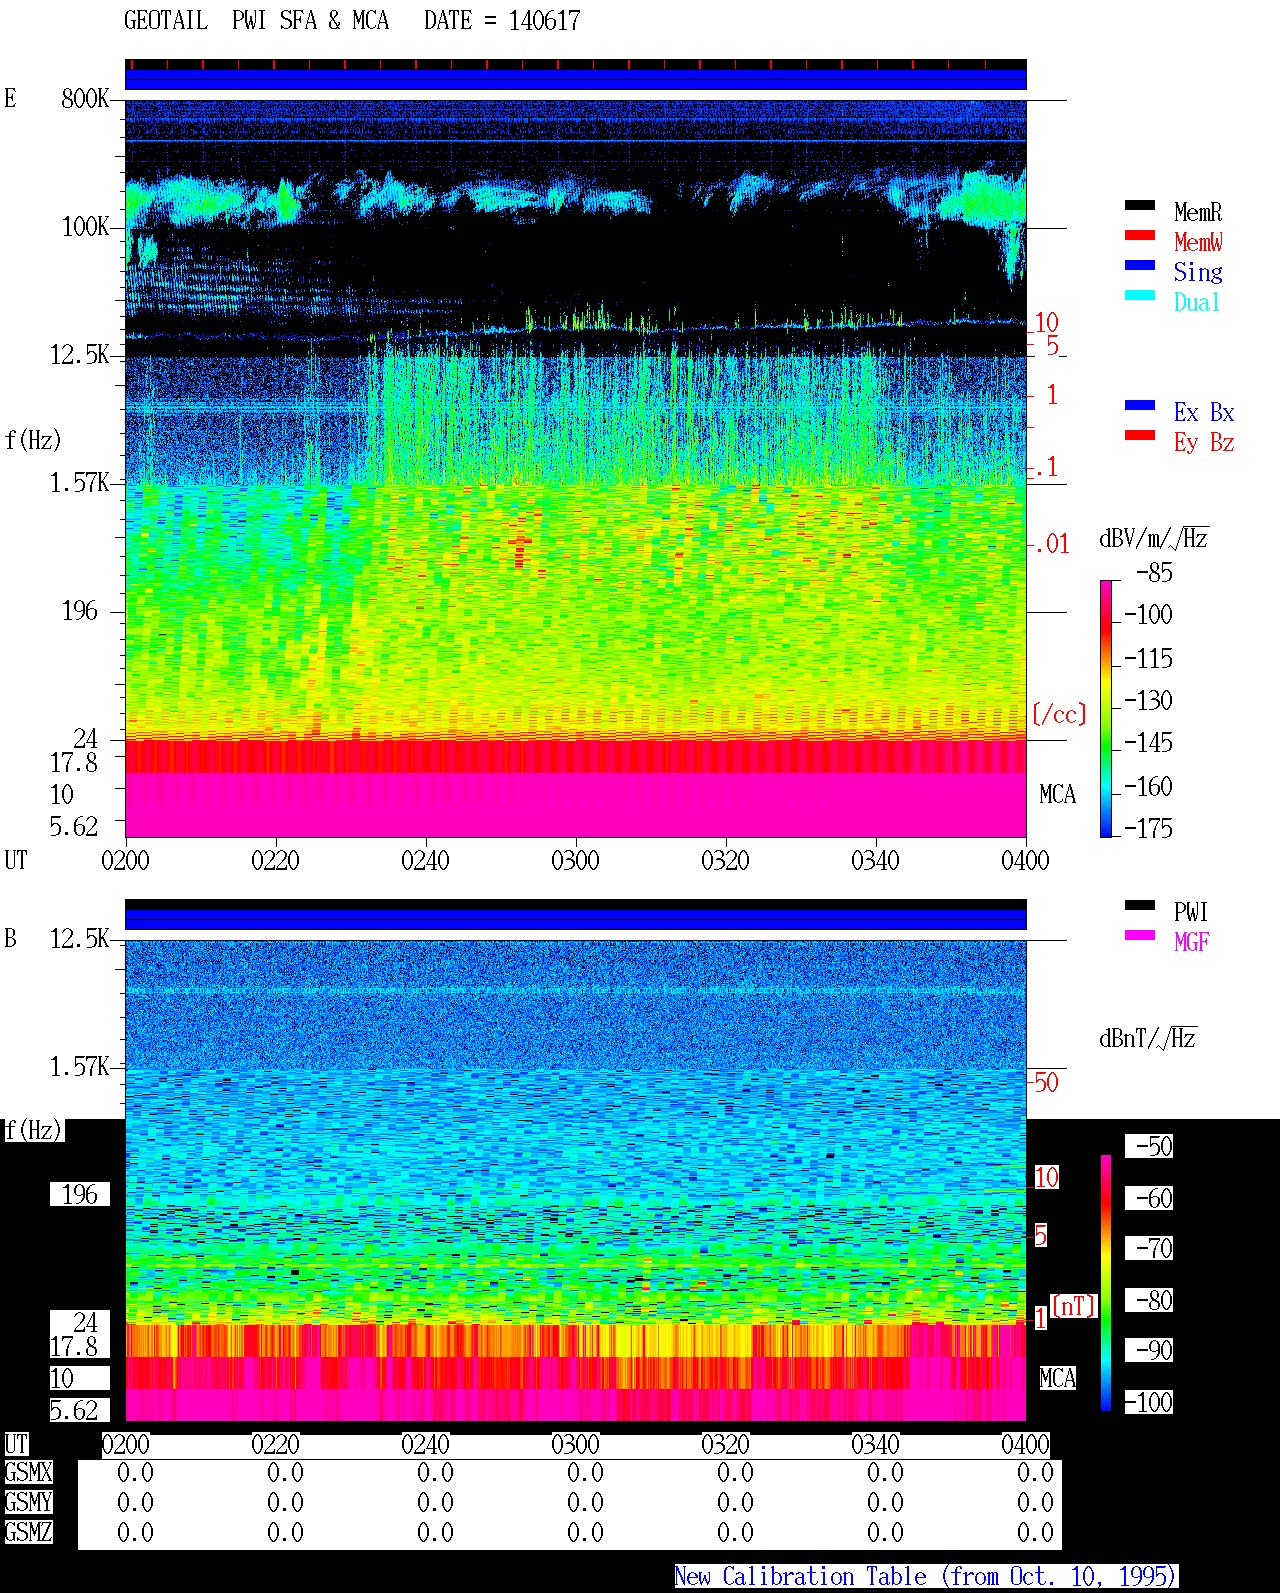The height and width of the screenshot is (1593, 1280).
Task: Click the 'DATE = 140617' text
Action: (502, 21)
